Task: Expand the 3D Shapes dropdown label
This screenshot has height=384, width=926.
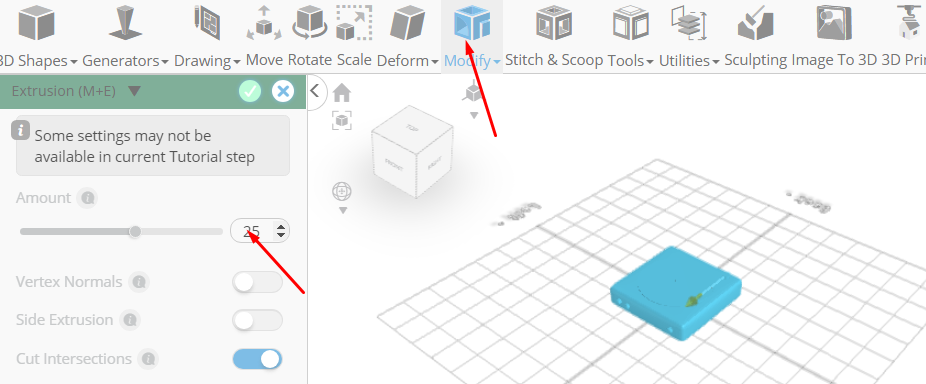Action: [x=38, y=60]
